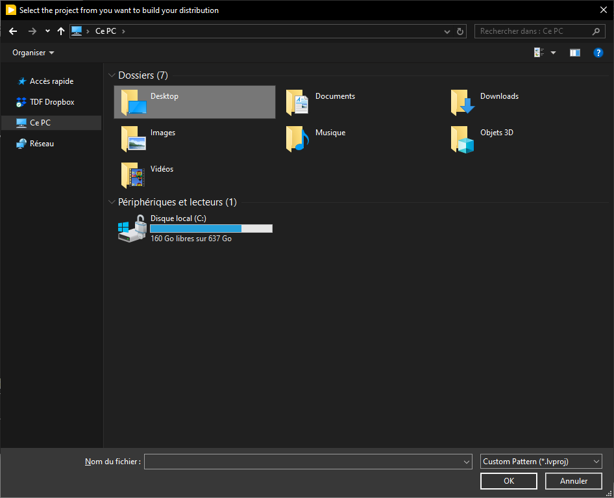Cancel with the Annuler button
The width and height of the screenshot is (614, 498).
point(574,481)
